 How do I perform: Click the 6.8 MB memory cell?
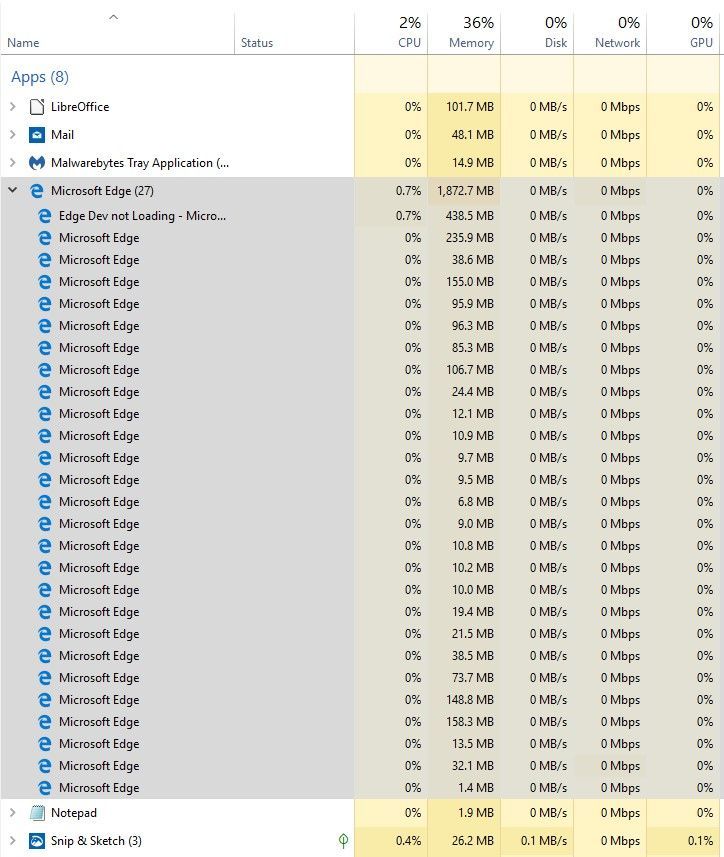464,502
